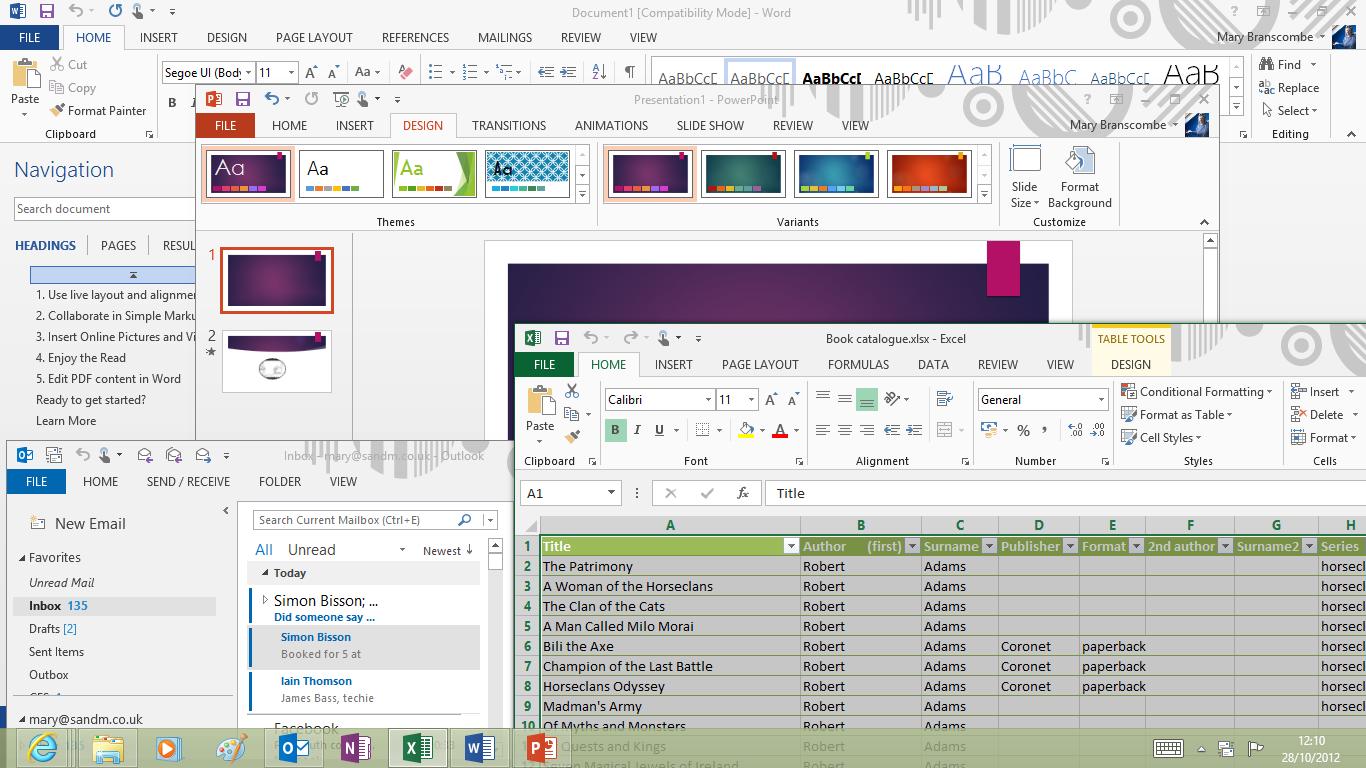The height and width of the screenshot is (768, 1366).
Task: Toggle Underline in Excel Font group
Action: (x=659, y=430)
